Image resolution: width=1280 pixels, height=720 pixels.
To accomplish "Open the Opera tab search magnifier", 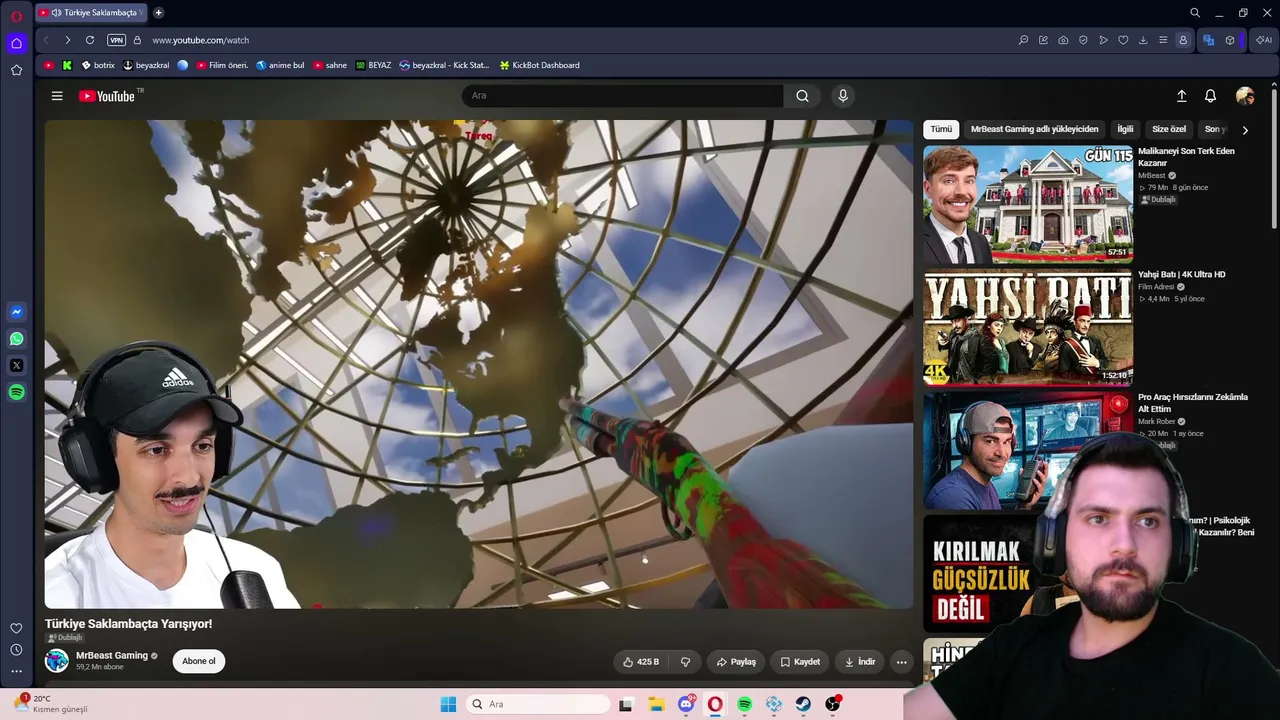I will [x=1195, y=13].
